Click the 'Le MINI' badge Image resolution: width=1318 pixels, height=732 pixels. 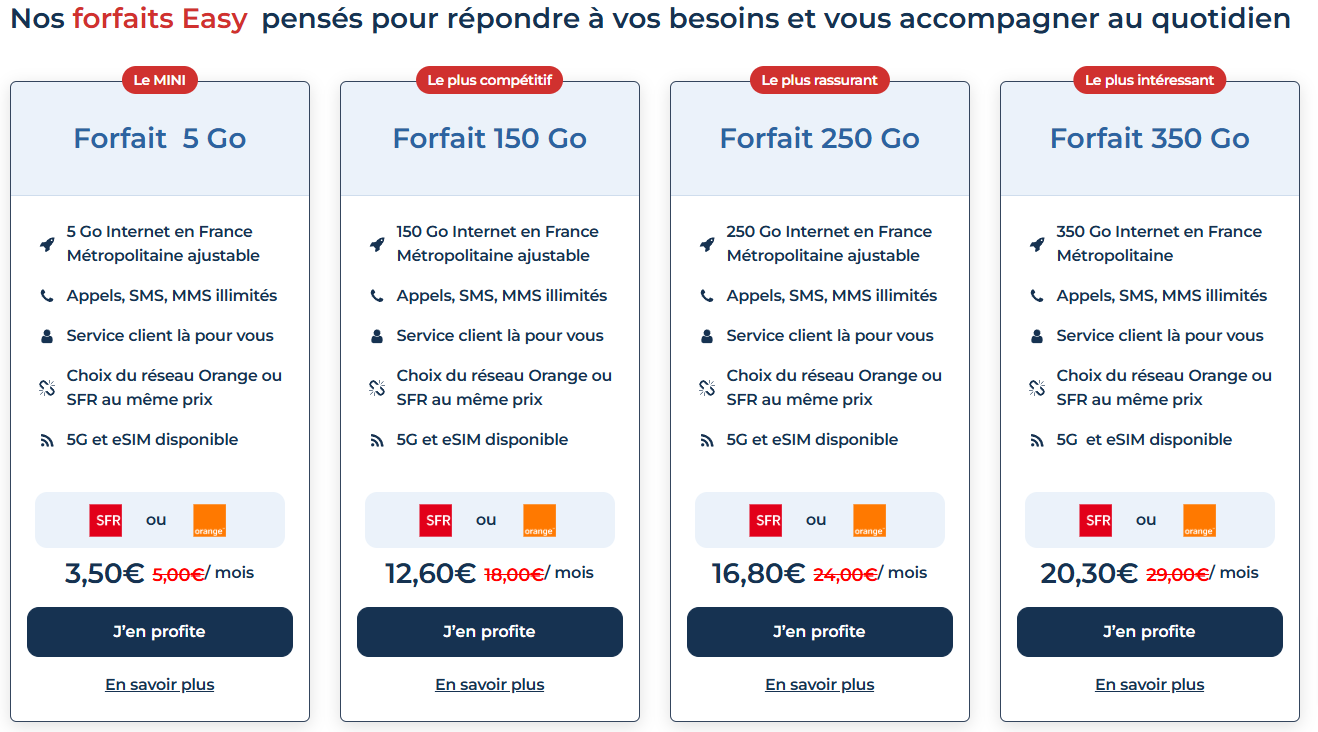tap(159, 79)
